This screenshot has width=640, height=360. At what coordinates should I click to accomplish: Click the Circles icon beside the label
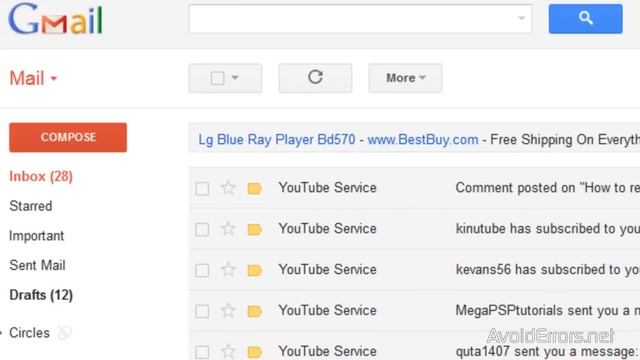64,333
